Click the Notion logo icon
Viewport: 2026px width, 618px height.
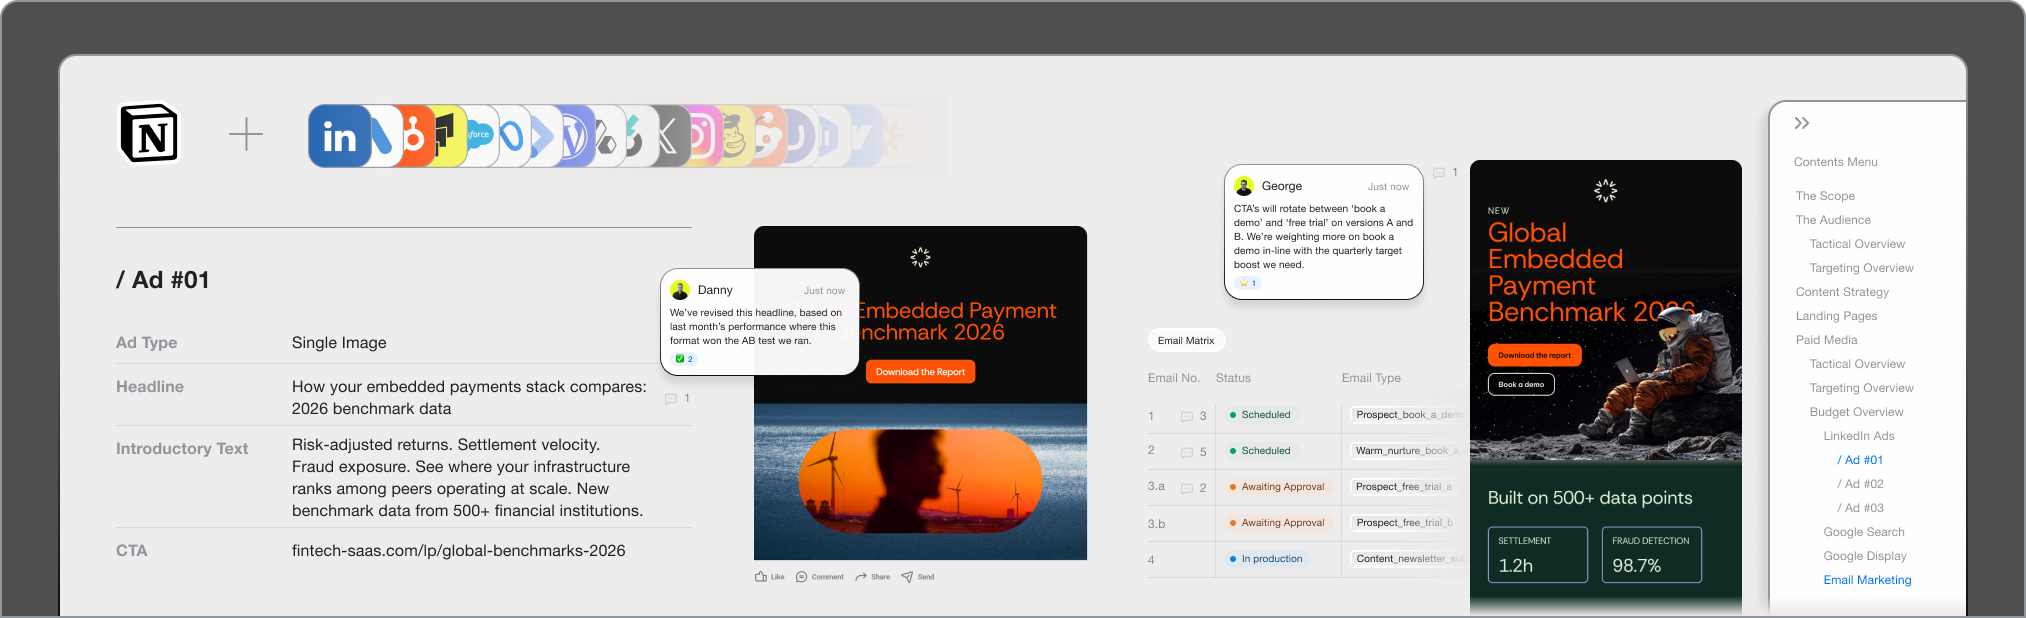point(149,133)
